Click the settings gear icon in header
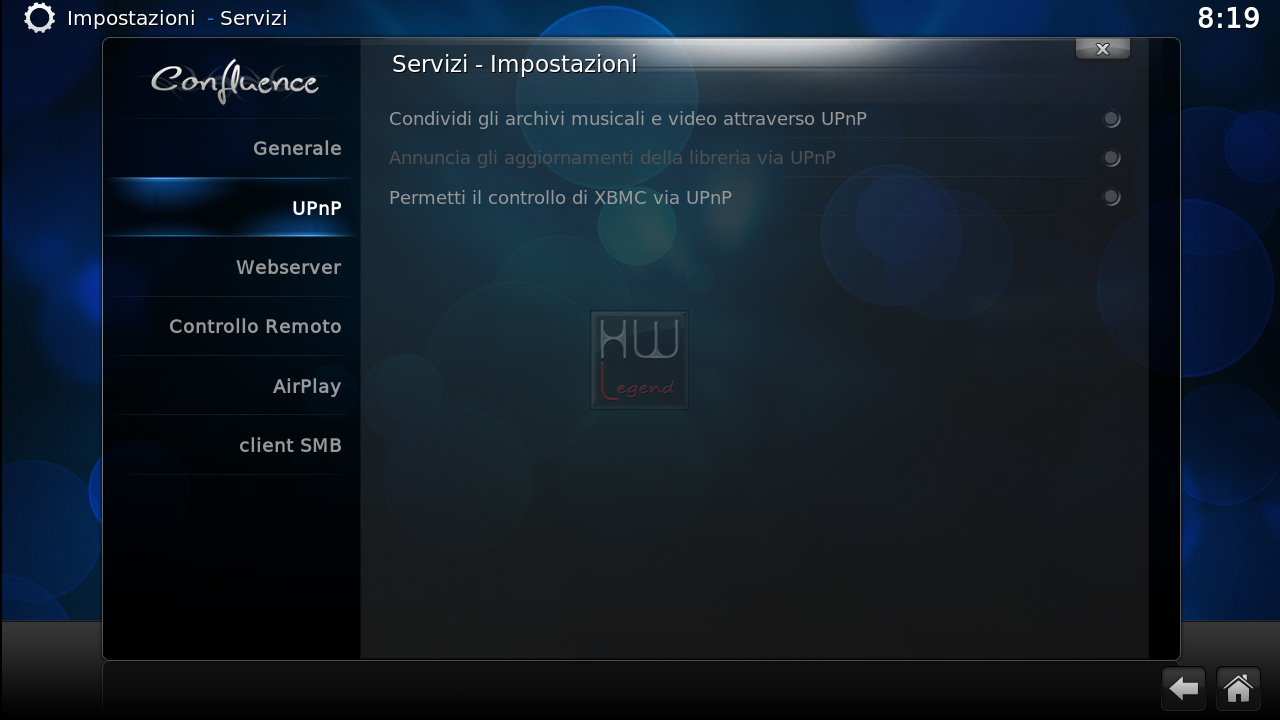This screenshot has height=720, width=1280. [x=39, y=18]
